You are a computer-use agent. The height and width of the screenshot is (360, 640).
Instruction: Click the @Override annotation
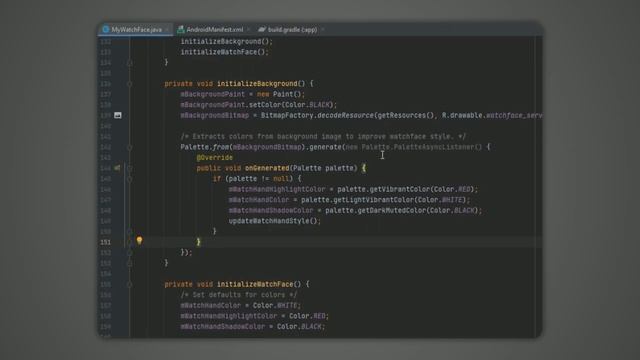pyautogui.click(x=215, y=158)
